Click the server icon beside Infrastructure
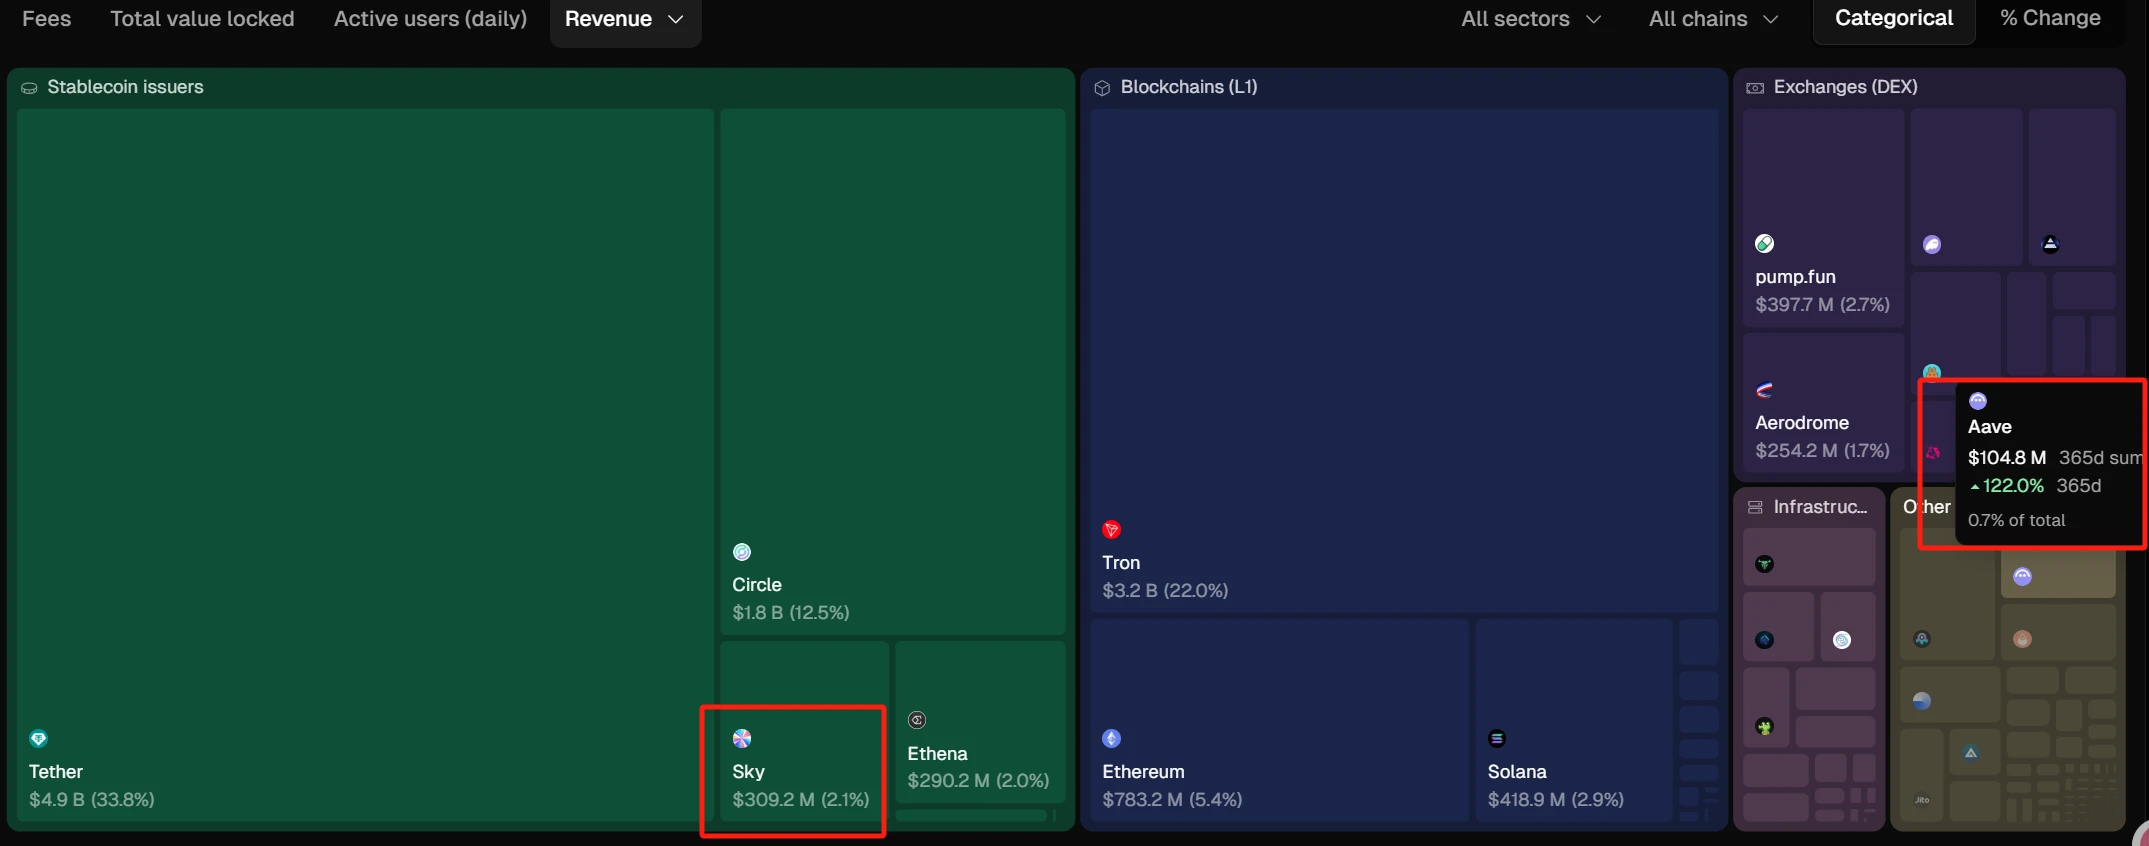Screen dimensions: 2149x846 point(1755,508)
